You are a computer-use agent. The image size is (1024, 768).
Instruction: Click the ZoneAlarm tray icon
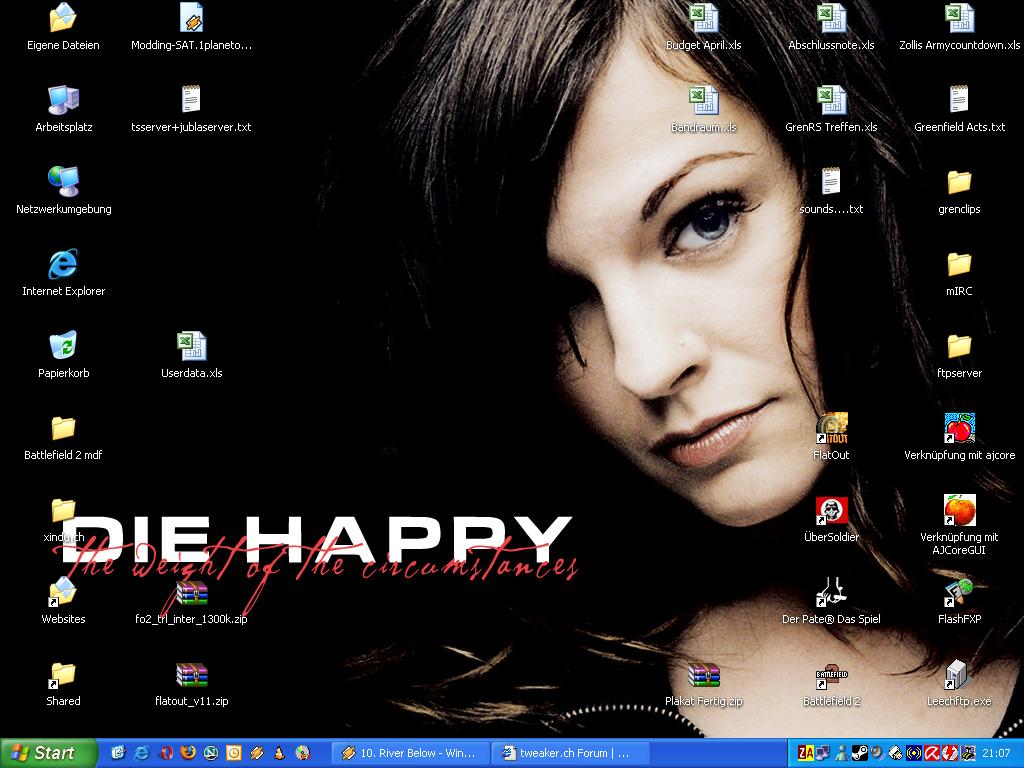pyautogui.click(x=805, y=753)
